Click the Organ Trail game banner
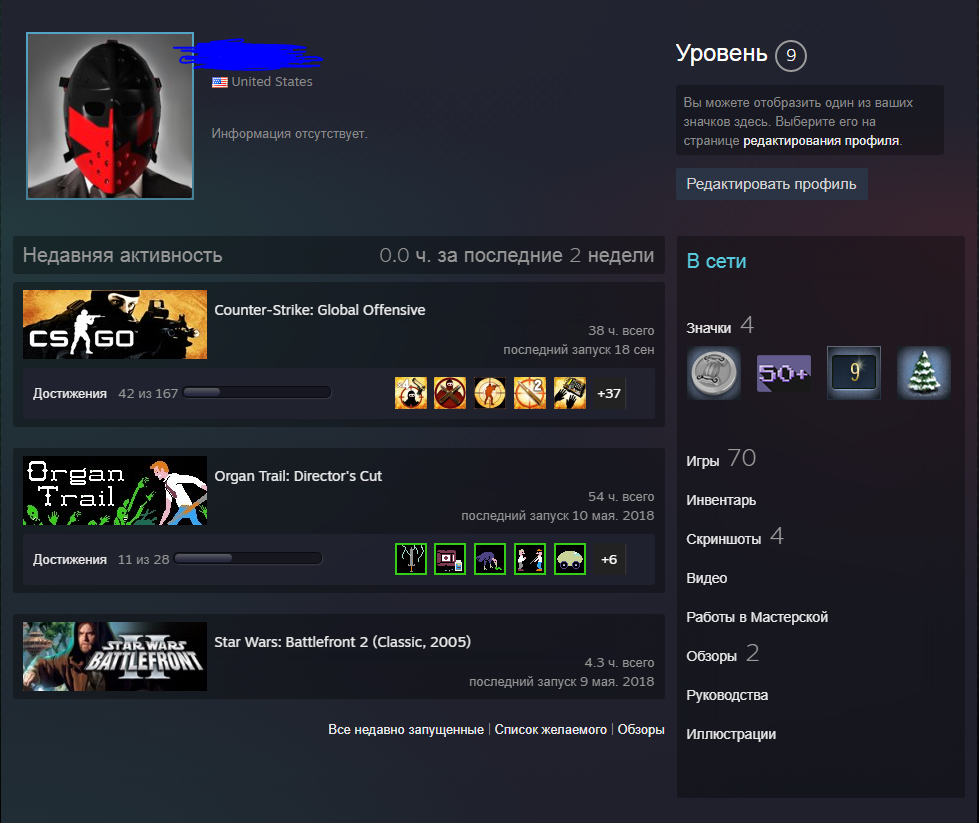Screen dimensions: 979x823 [115, 491]
